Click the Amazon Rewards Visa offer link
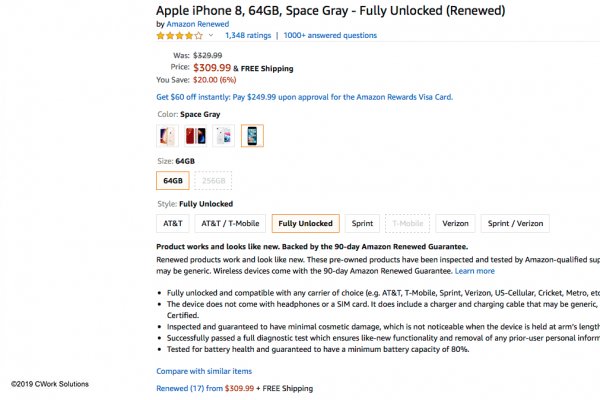The height and width of the screenshot is (400, 600). pyautogui.click(x=305, y=97)
